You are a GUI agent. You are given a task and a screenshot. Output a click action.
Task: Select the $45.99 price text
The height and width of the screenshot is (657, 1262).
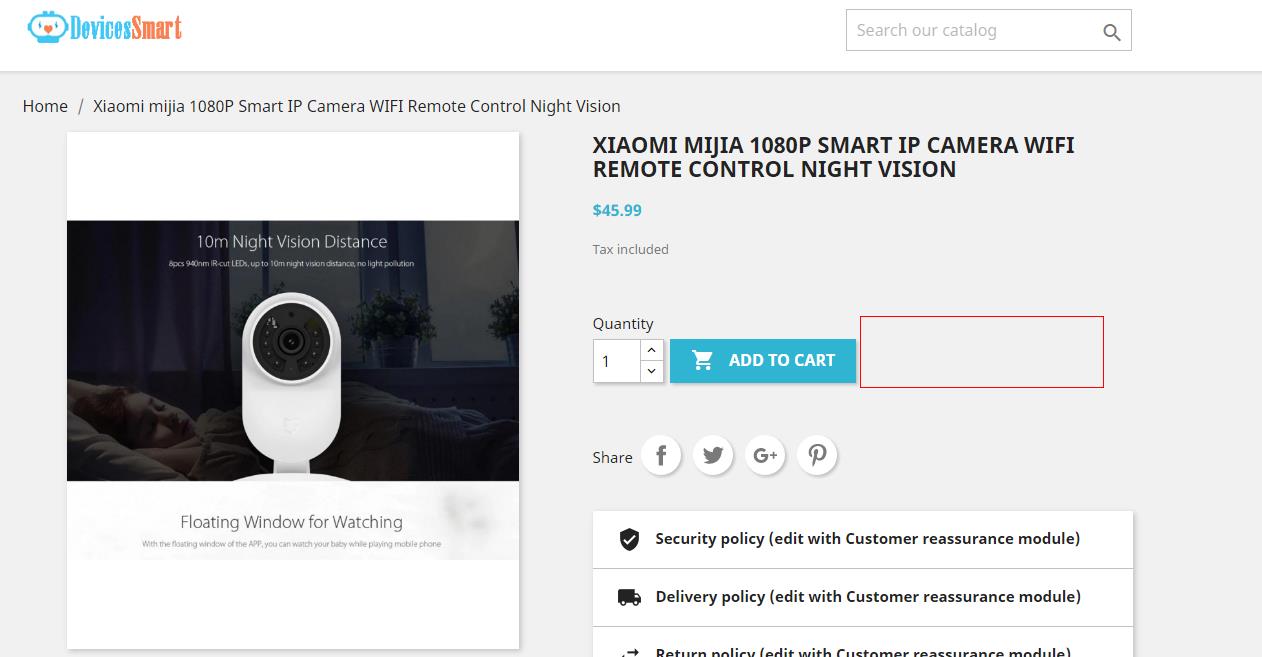click(x=617, y=210)
